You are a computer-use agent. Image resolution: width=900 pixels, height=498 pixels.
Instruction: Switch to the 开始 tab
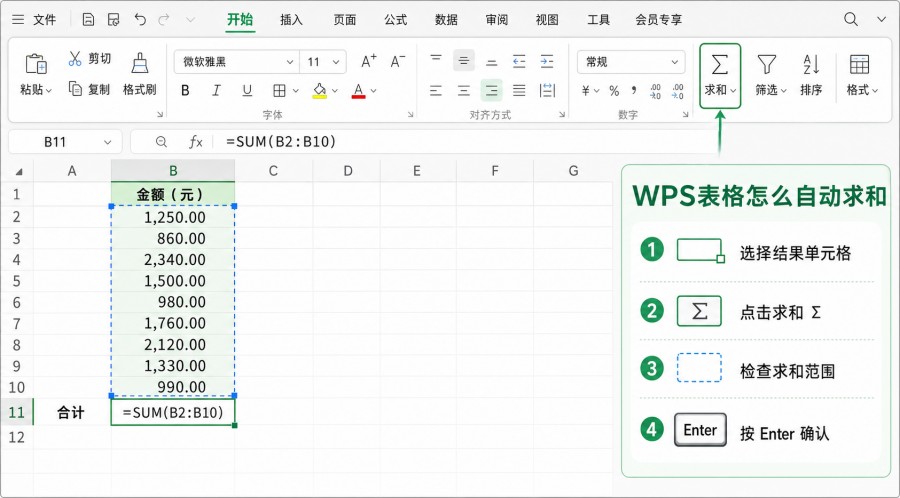[x=240, y=20]
